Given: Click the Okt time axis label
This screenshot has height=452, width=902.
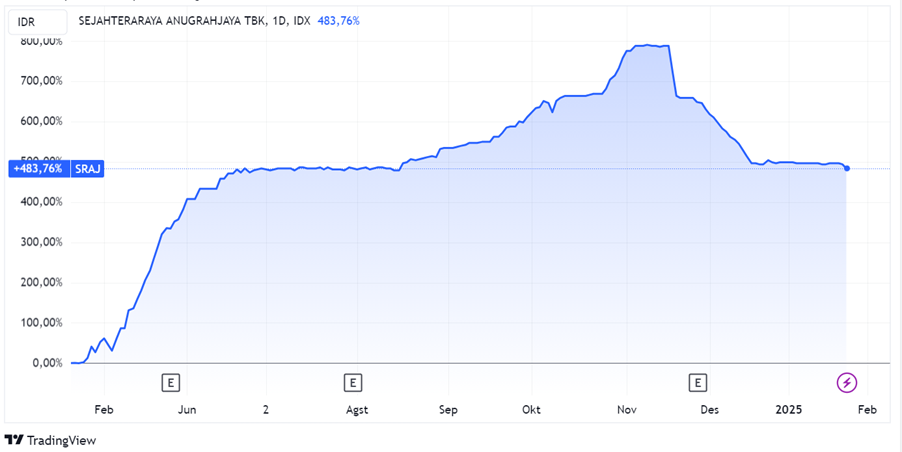Looking at the screenshot, I should click(531, 410).
